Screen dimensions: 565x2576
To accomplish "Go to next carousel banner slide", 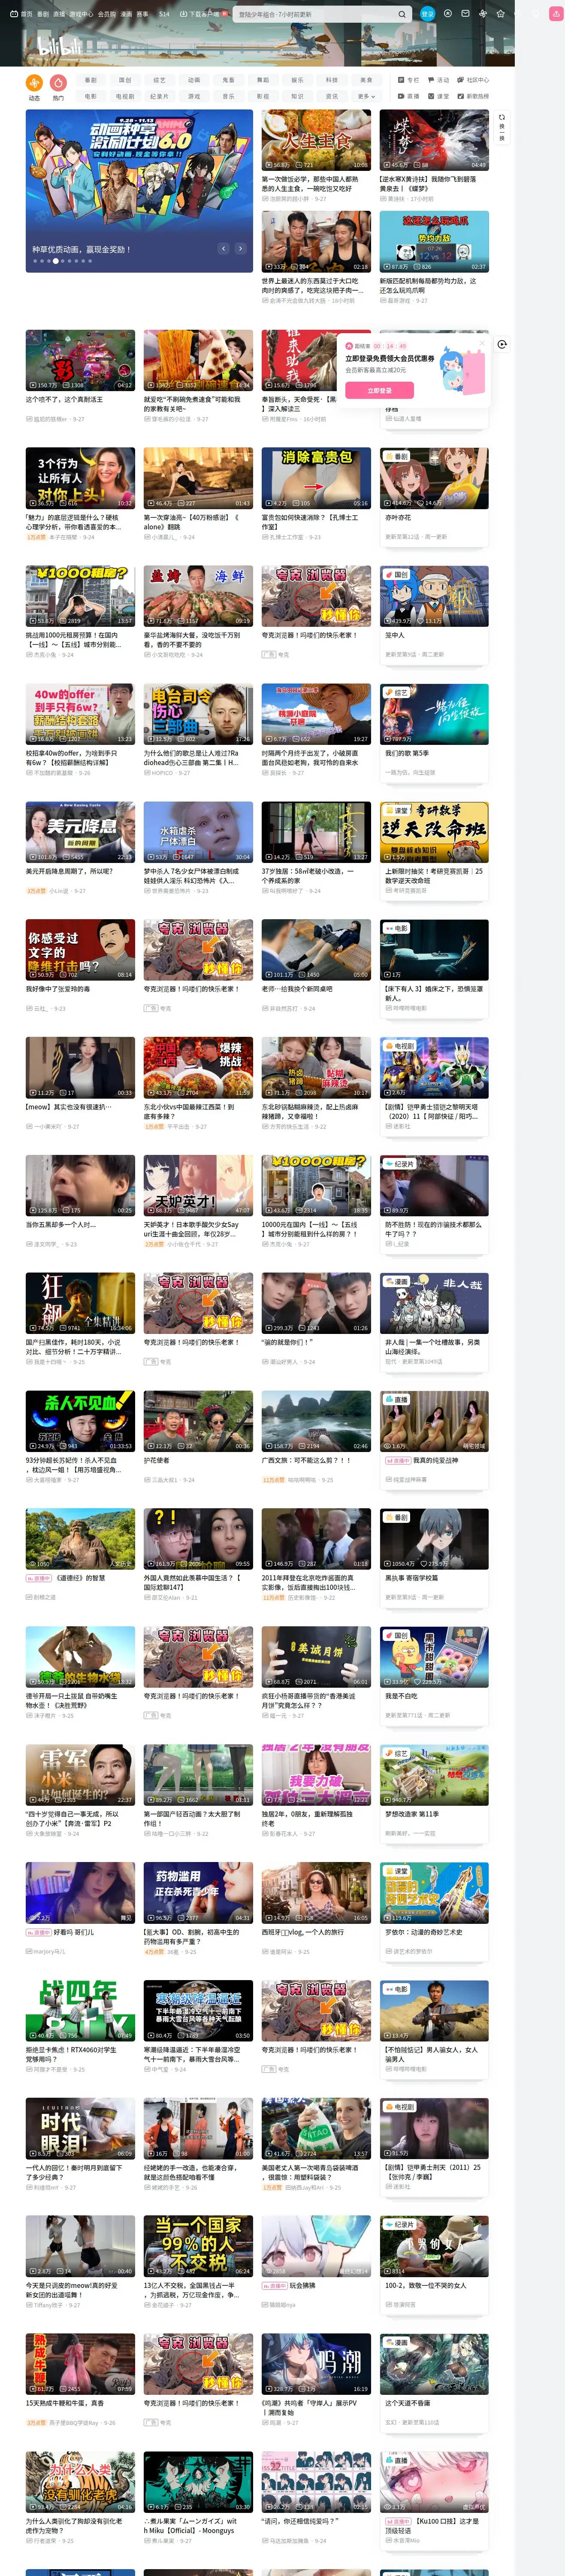I will 240,248.
